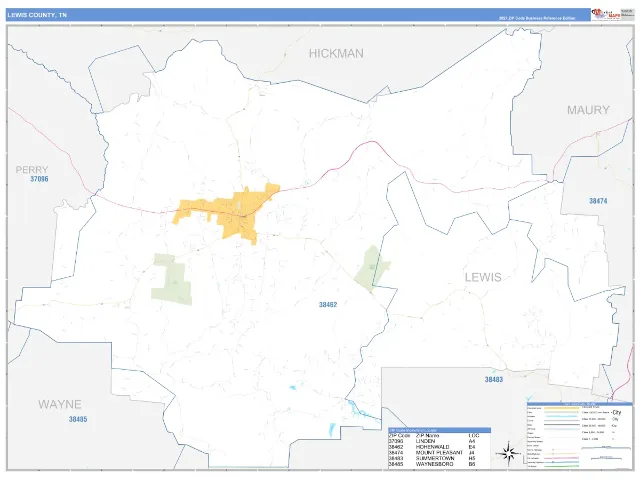The height and width of the screenshot is (480, 640).
Task: Click the 'PERRY' county label
Action: click(x=32, y=169)
